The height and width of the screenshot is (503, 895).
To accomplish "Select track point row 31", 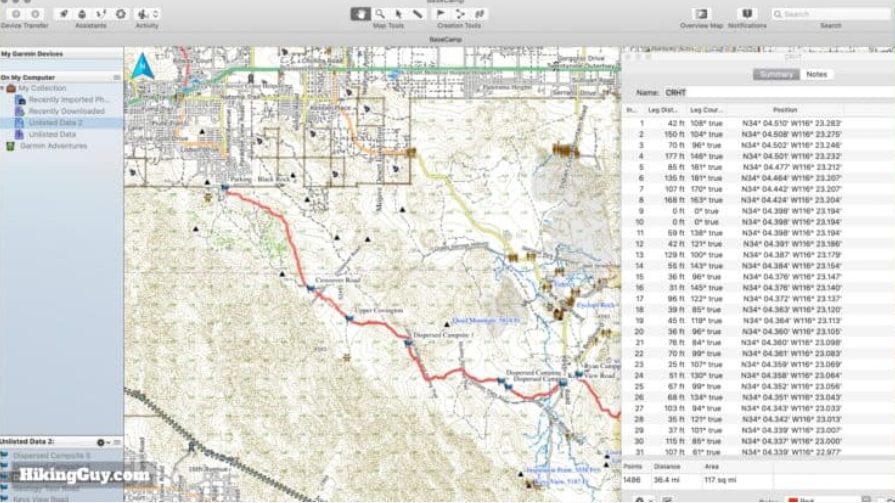I will point(758,452).
